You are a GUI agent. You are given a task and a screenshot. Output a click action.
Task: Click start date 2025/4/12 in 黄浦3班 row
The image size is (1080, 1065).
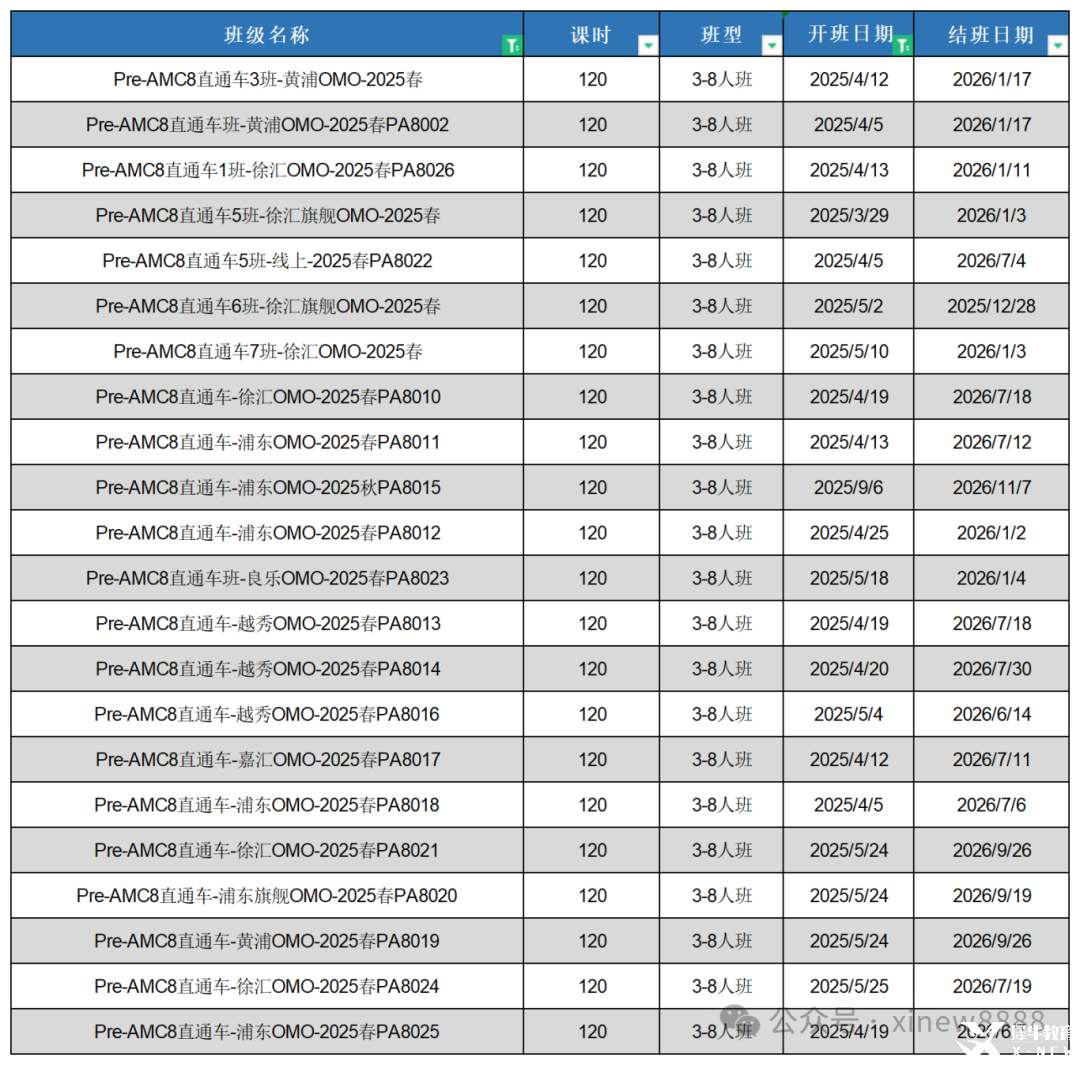tap(849, 79)
